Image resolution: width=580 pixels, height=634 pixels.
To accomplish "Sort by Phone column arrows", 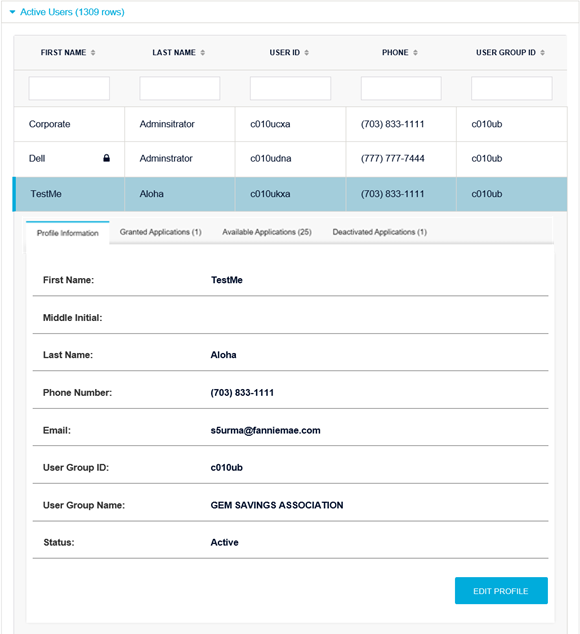I will point(415,53).
